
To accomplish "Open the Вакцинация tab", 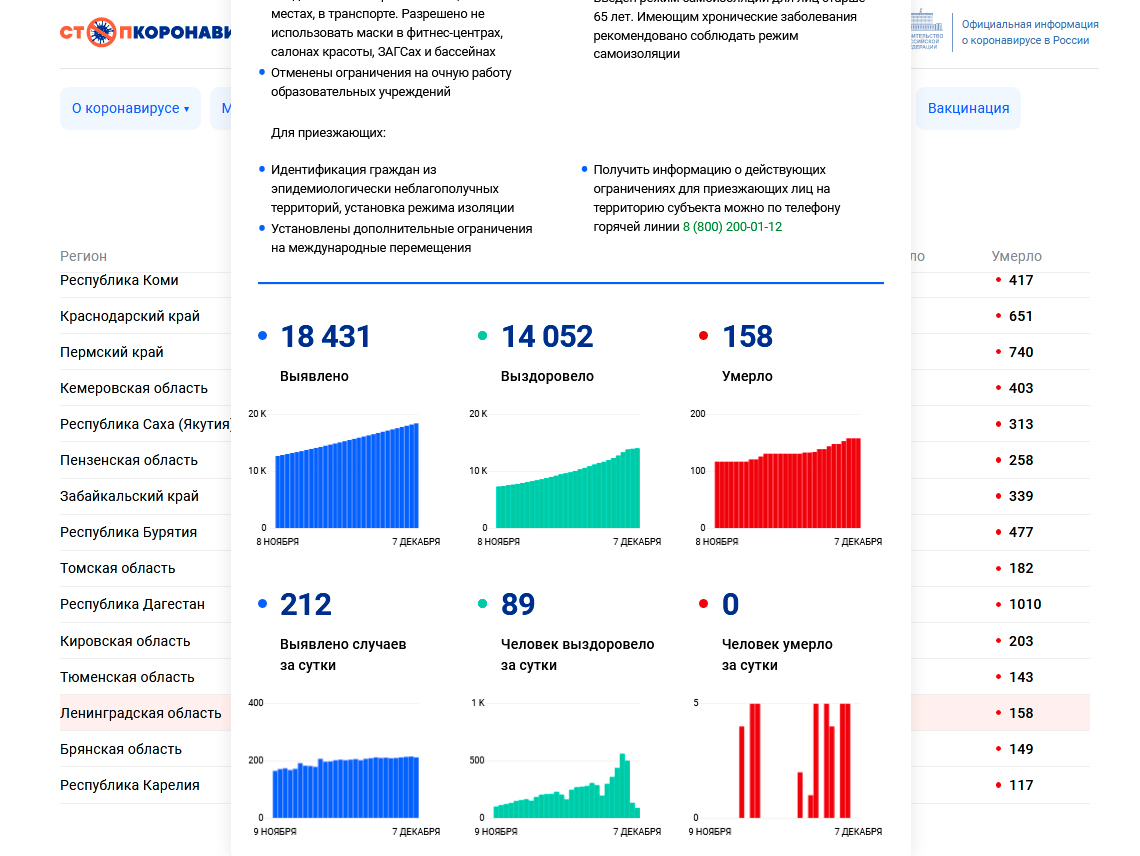I will pyautogui.click(x=968, y=108).
